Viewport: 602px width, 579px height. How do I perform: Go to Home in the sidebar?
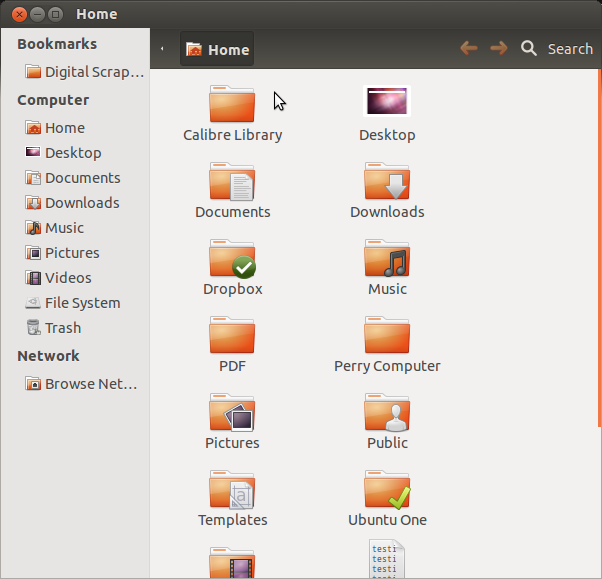pos(55,128)
